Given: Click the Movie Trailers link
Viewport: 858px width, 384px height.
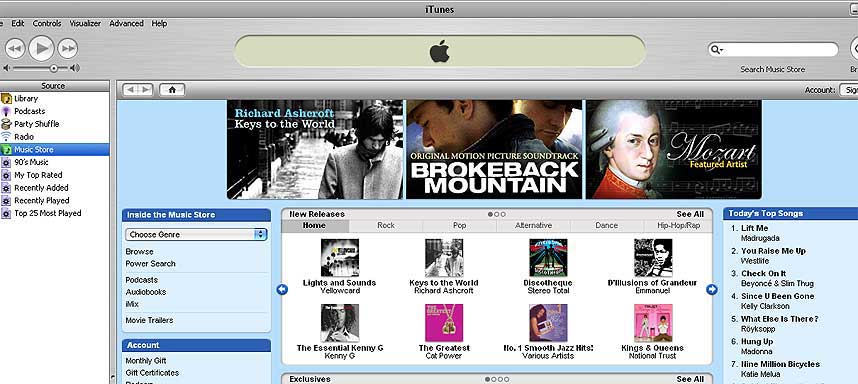Looking at the screenshot, I should pyautogui.click(x=149, y=321).
